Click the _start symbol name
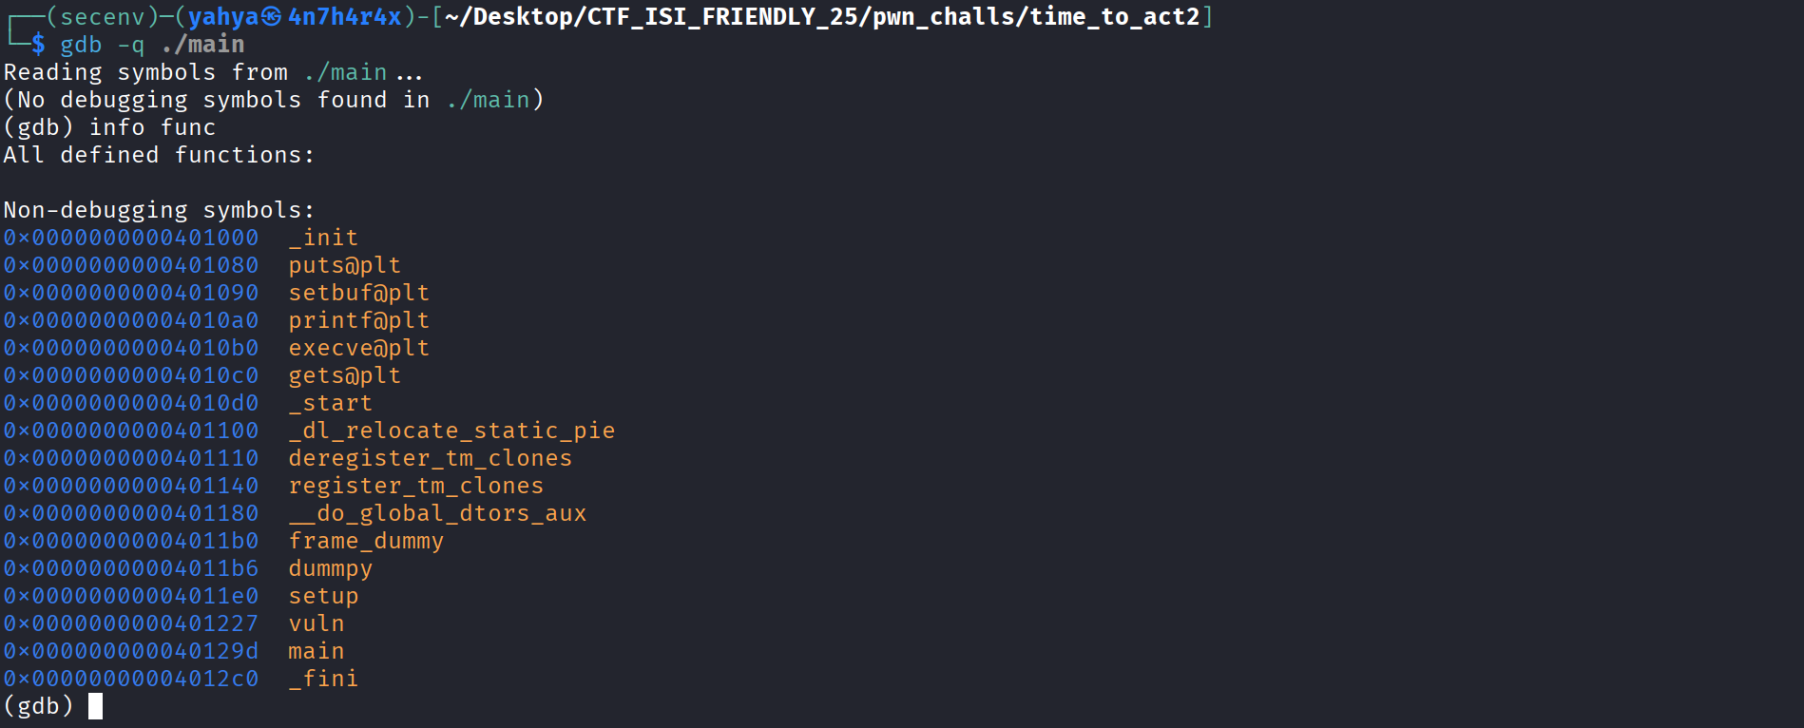1804x728 pixels. click(x=330, y=403)
